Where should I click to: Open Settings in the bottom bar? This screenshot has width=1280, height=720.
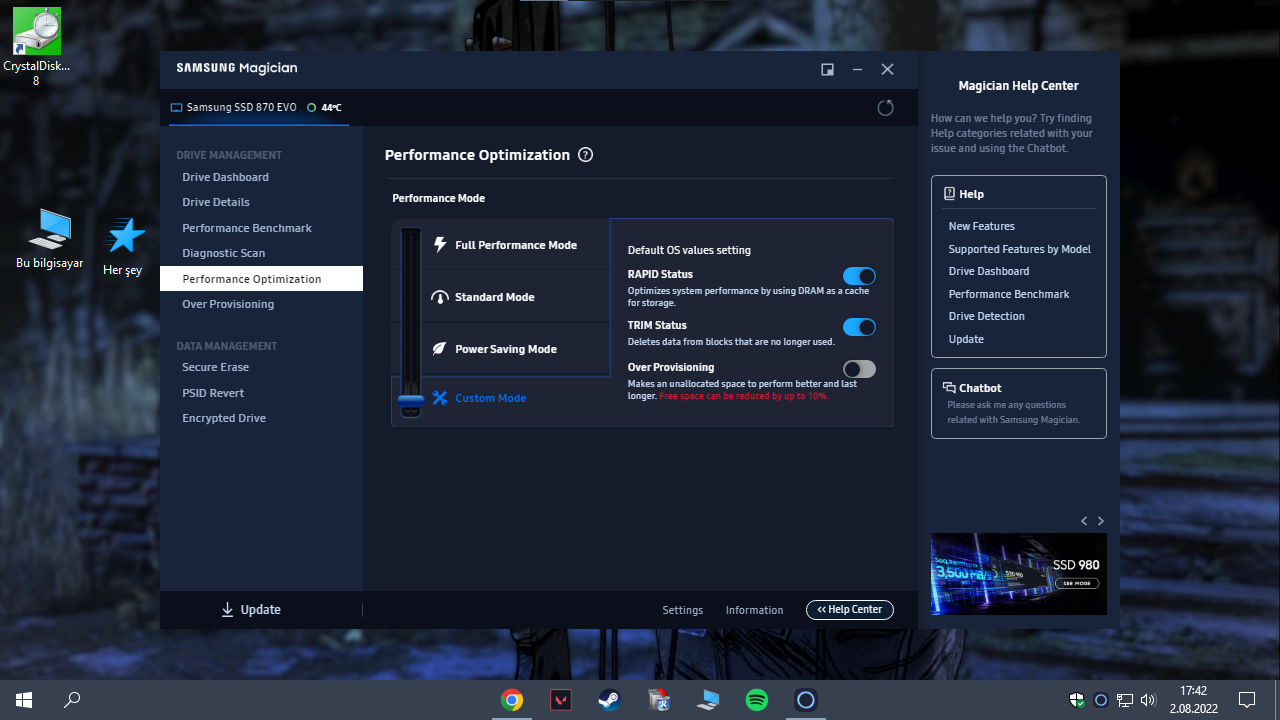683,610
